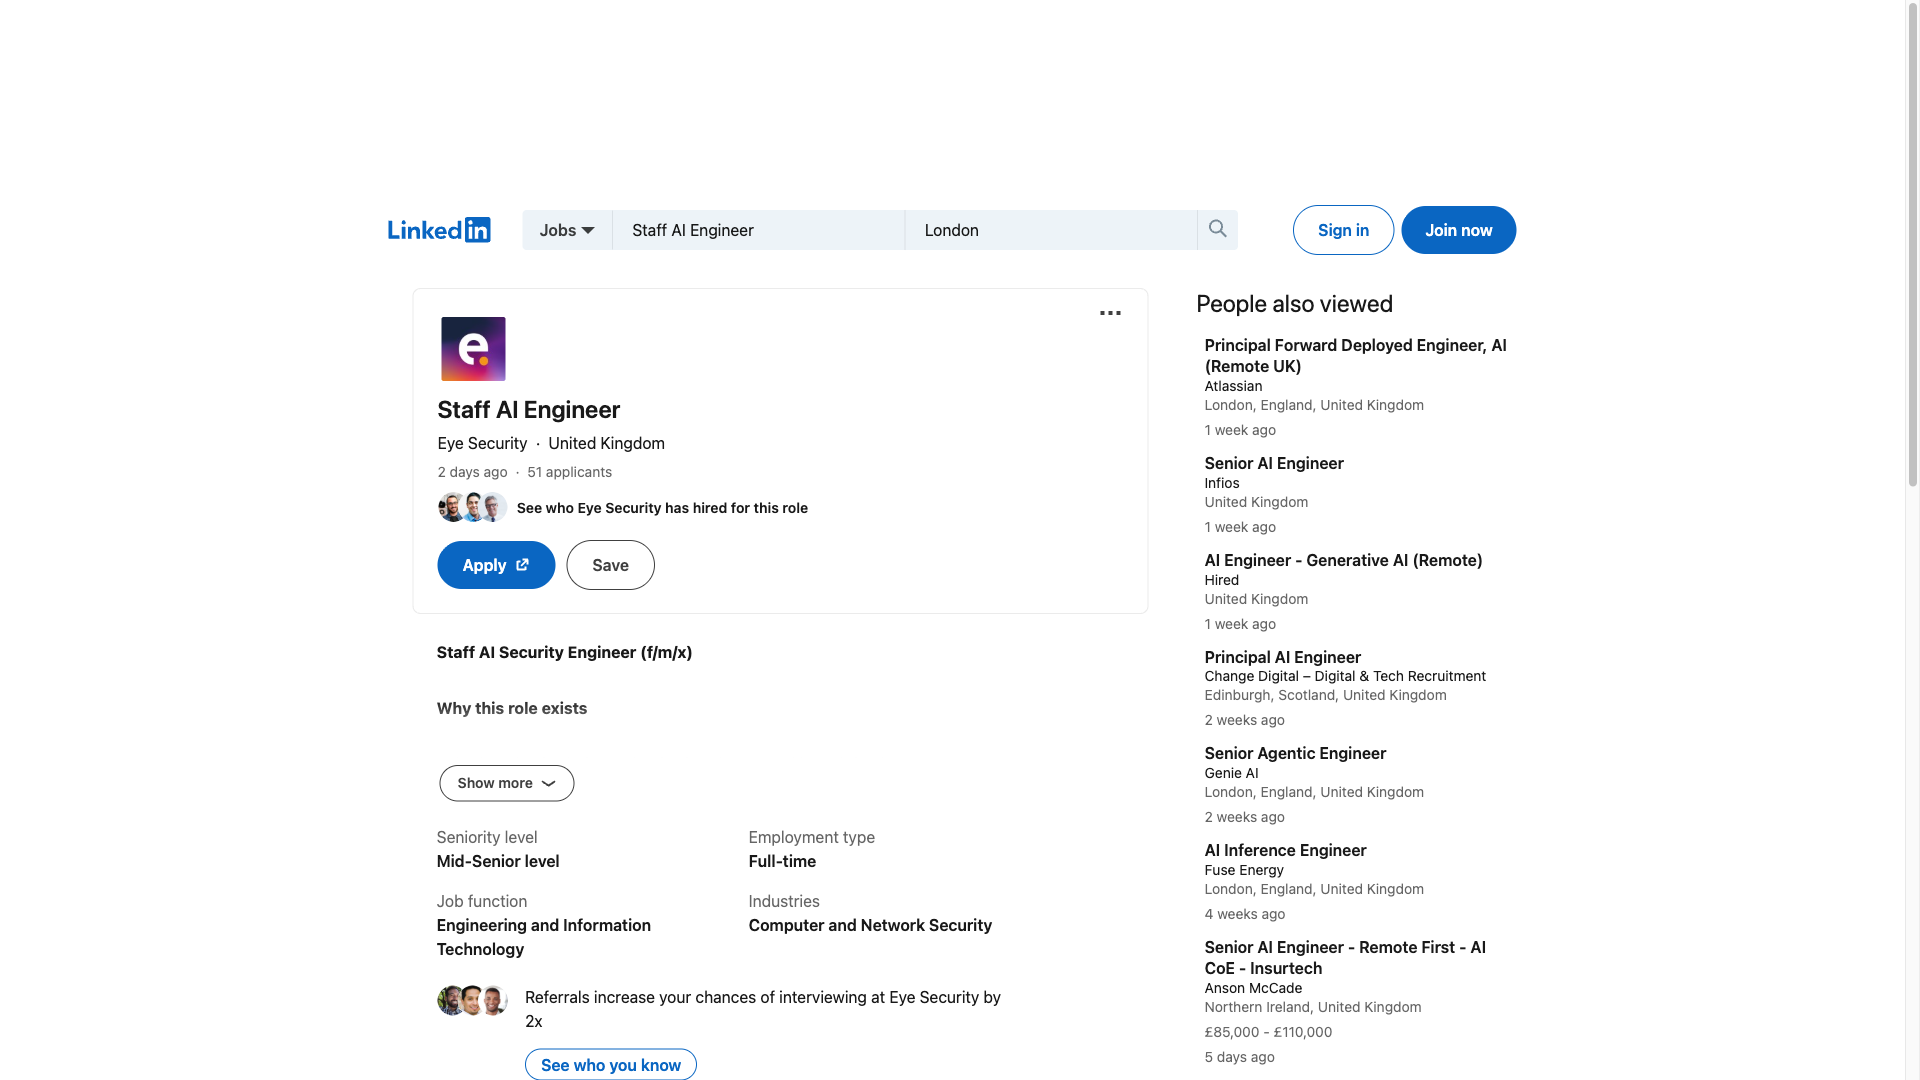Image resolution: width=1920 pixels, height=1080 pixels.
Task: Click the Join now button
Action: click(1458, 230)
